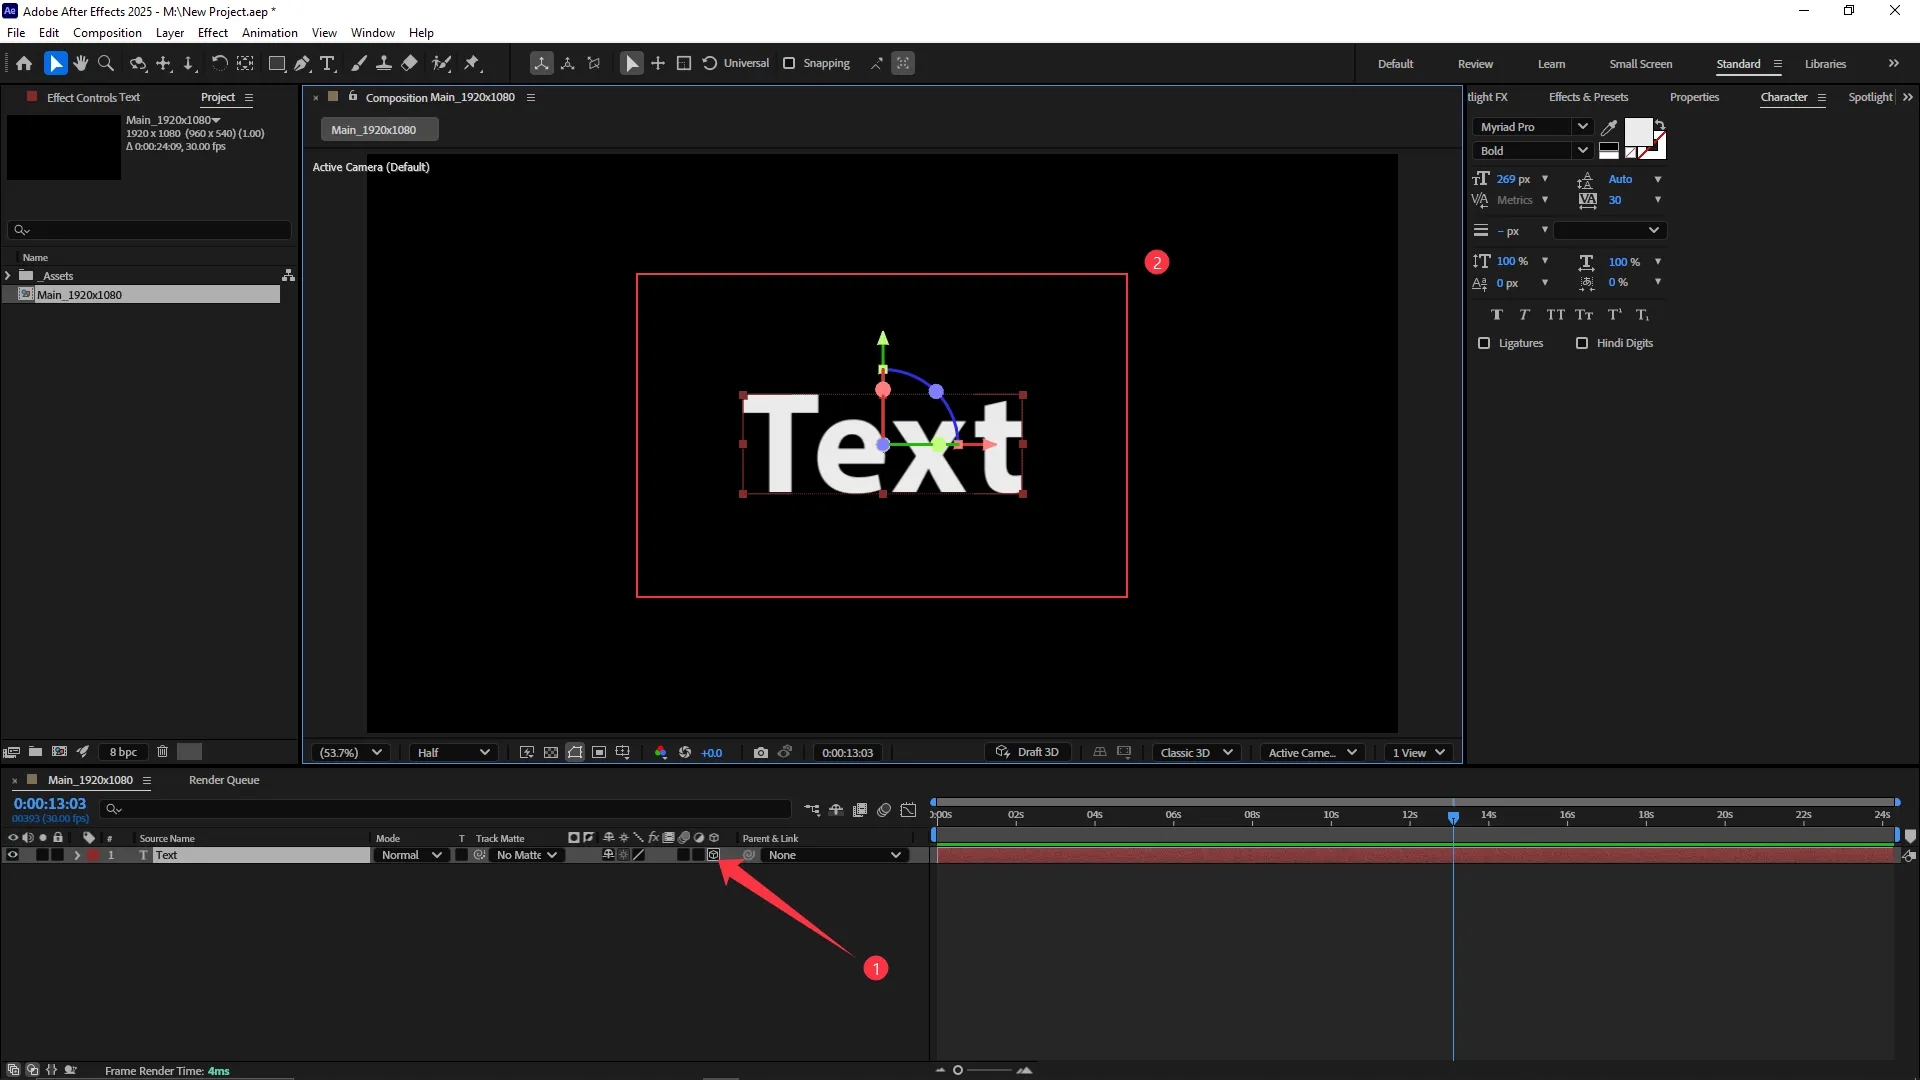Enable the Ligatures checkbox
Viewport: 1920px width, 1080px height.
pyautogui.click(x=1484, y=343)
